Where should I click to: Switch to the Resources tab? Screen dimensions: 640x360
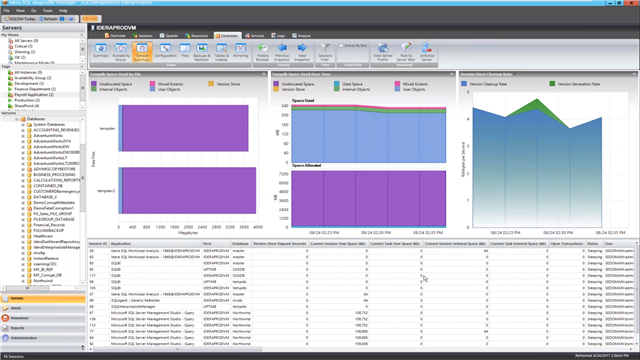coord(197,36)
